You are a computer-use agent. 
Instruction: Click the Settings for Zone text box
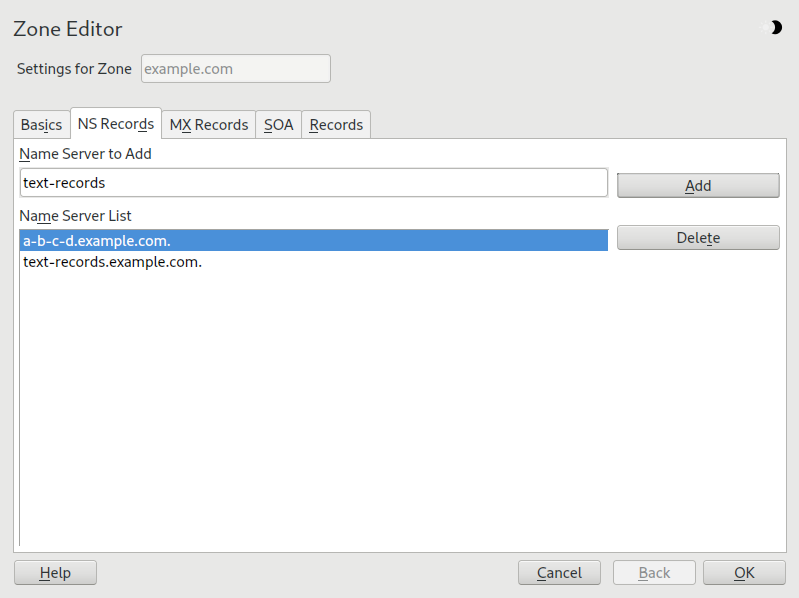tap(235, 69)
